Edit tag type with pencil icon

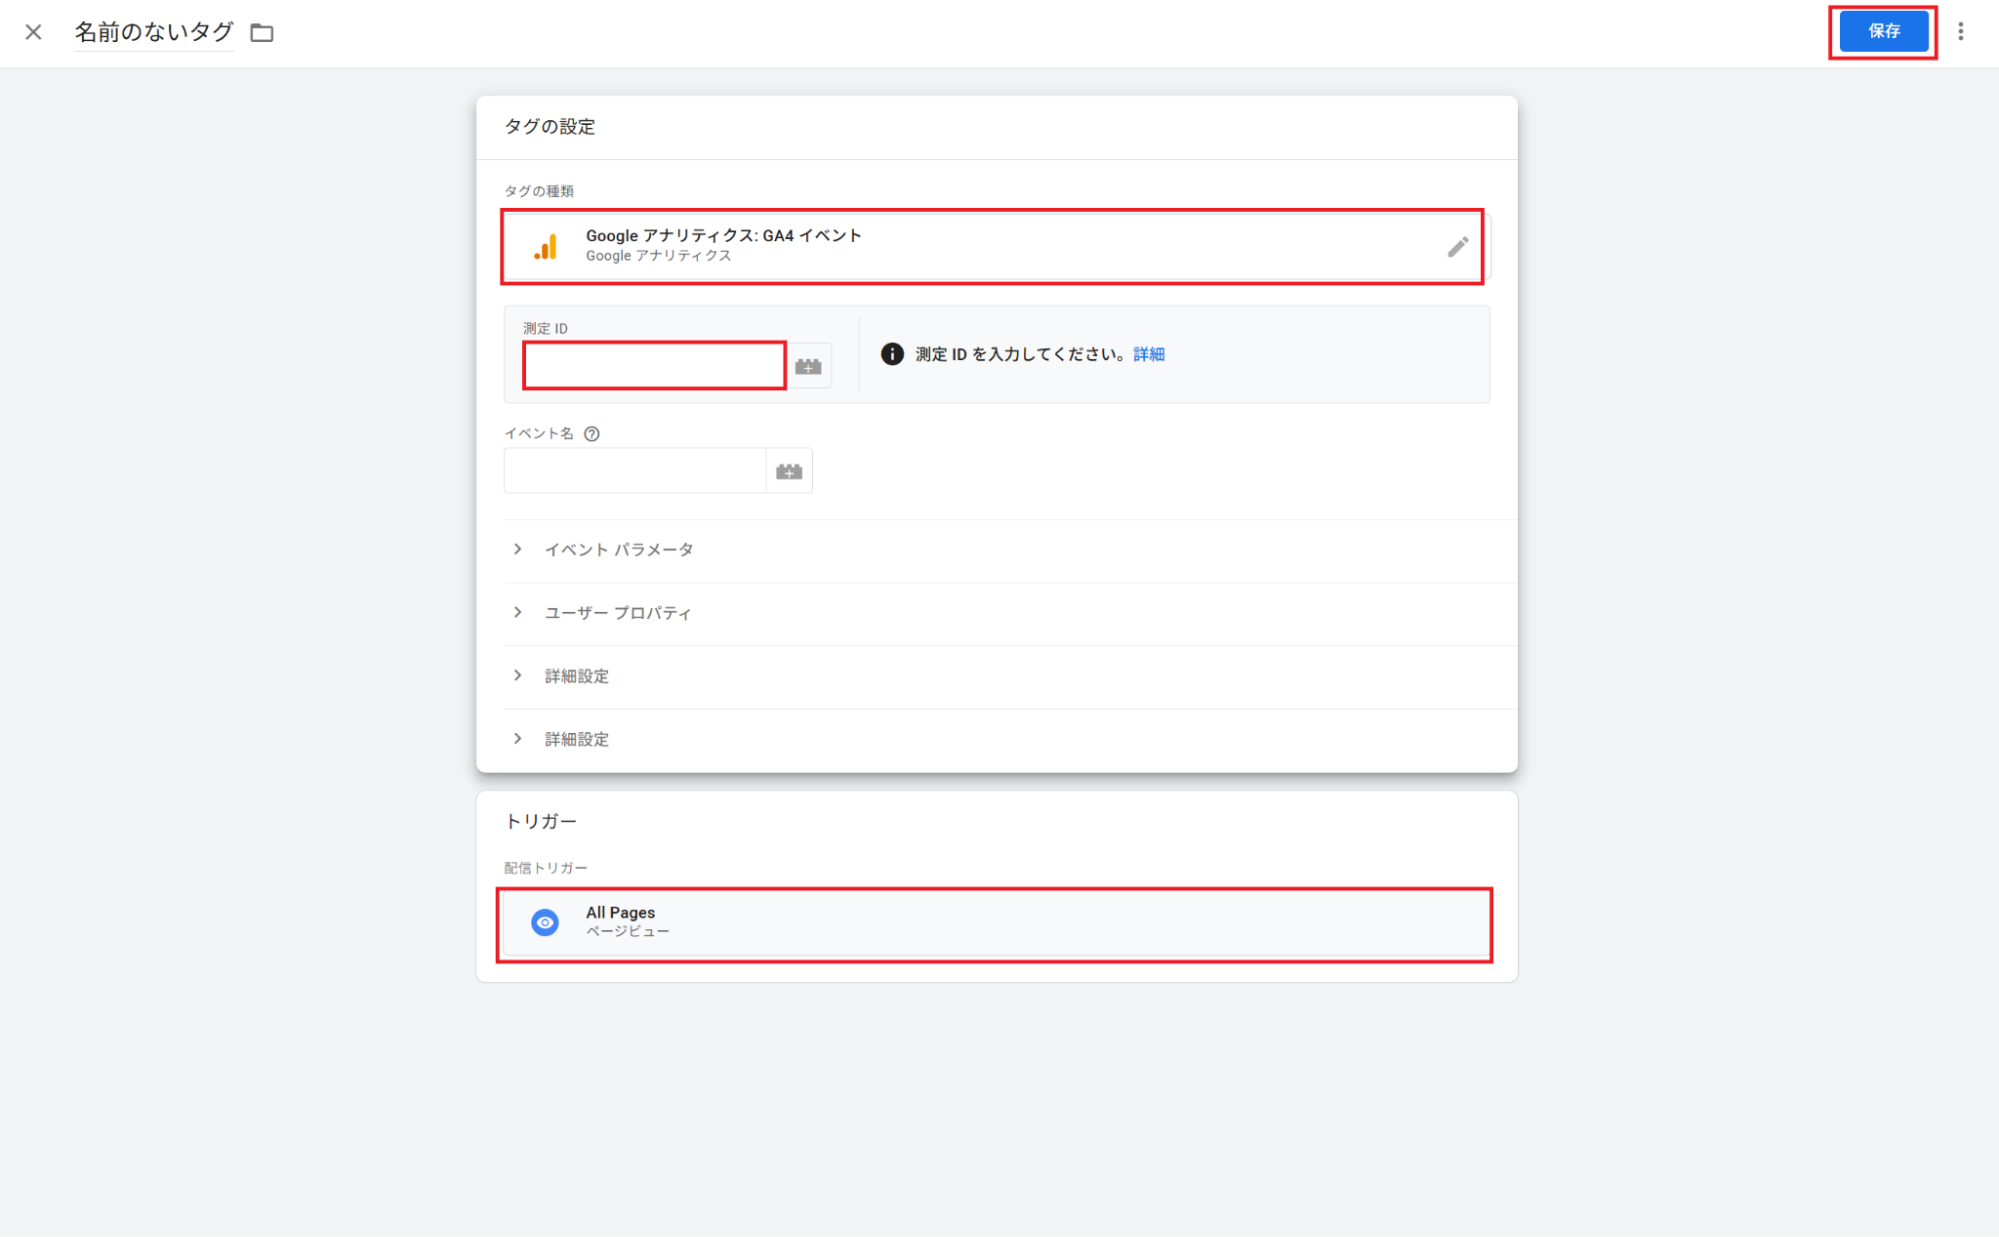pos(1458,247)
